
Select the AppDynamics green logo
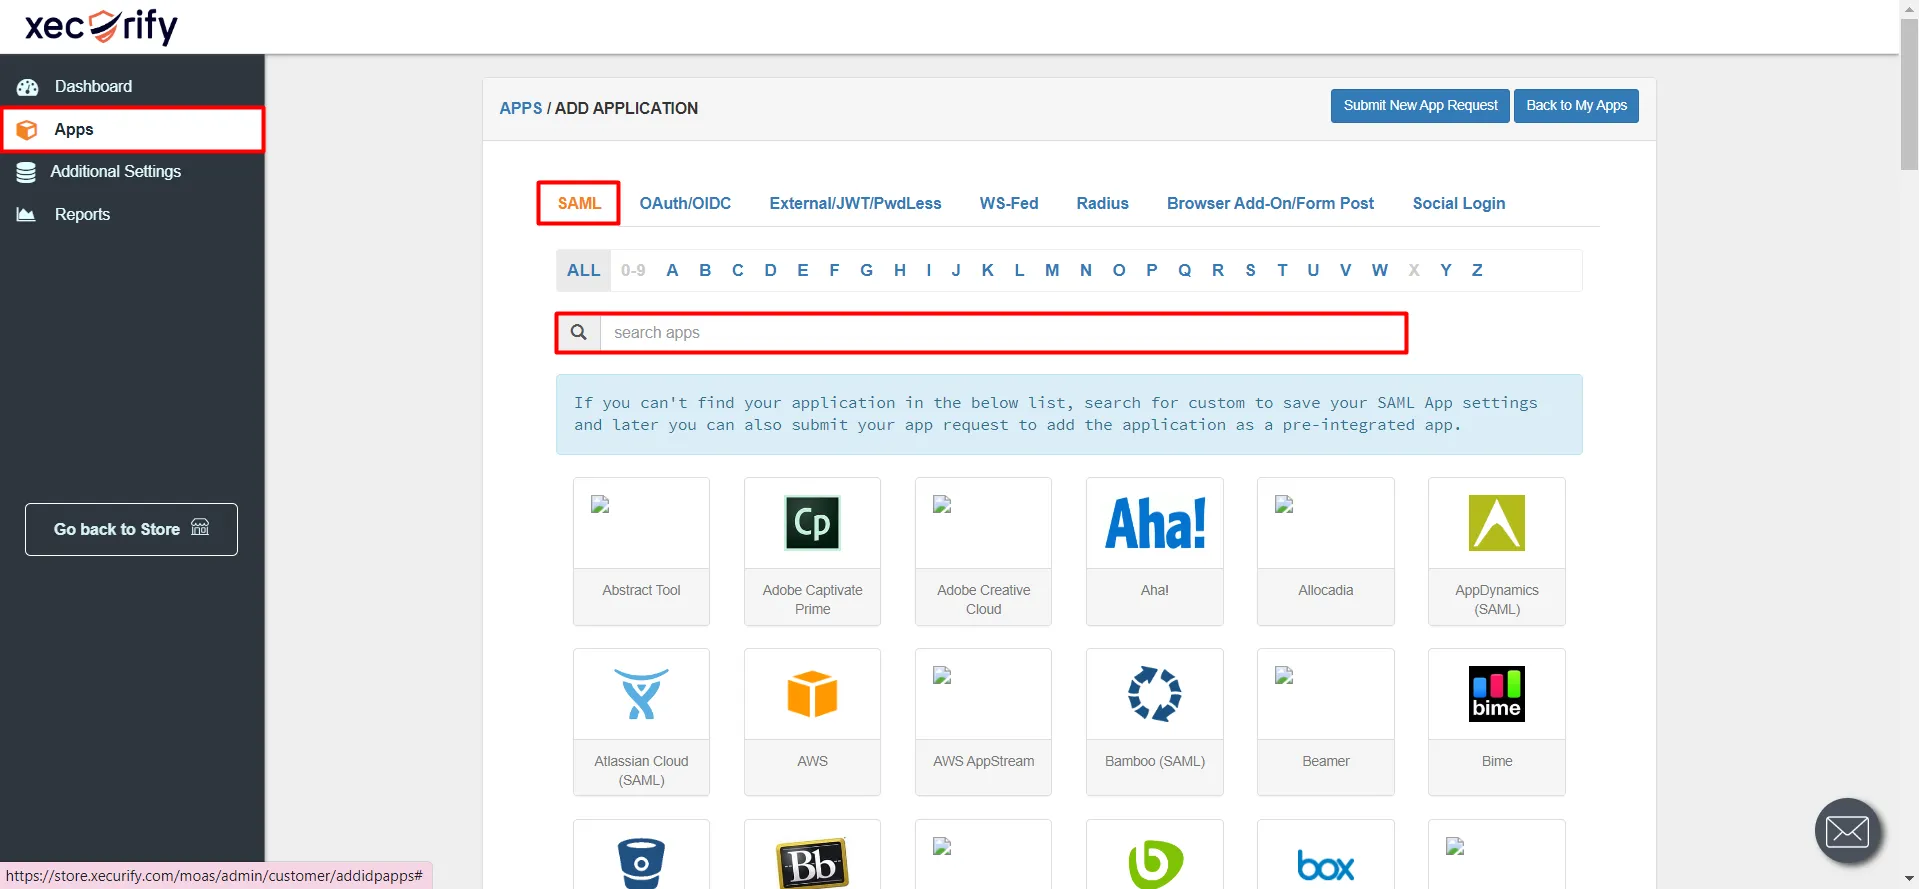[1497, 523]
